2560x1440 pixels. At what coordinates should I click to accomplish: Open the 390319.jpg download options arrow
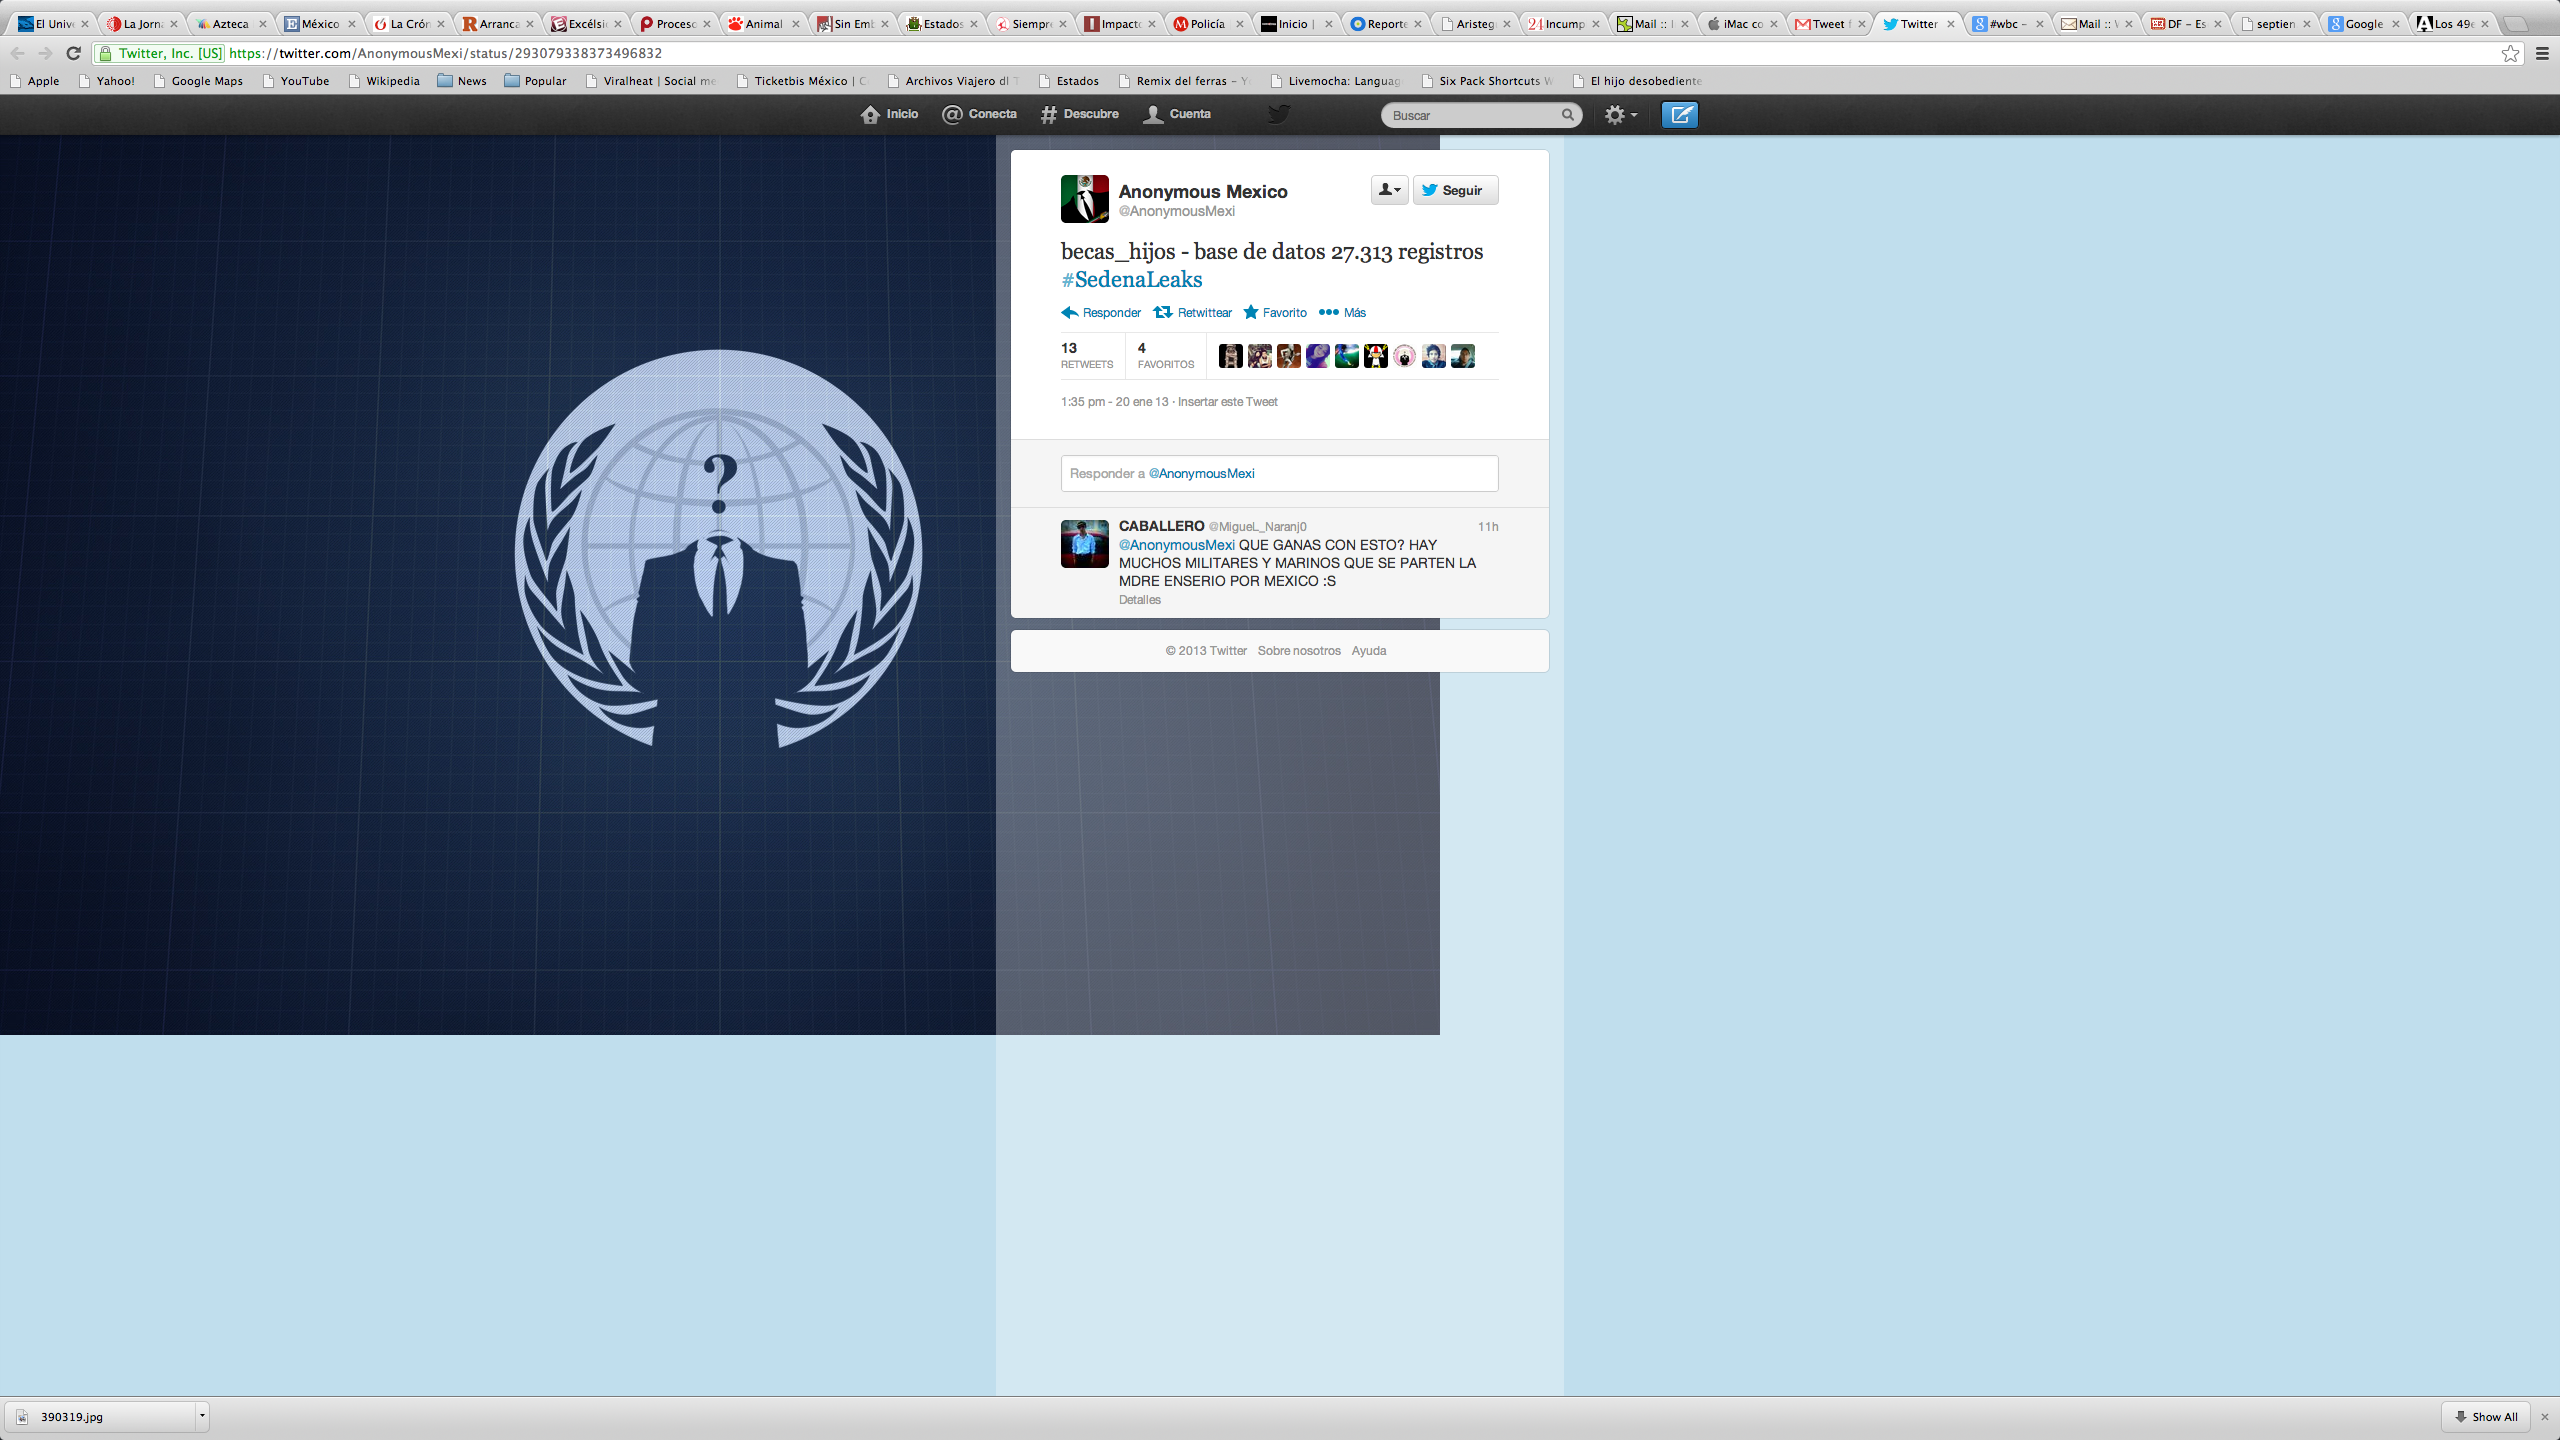pyautogui.click(x=202, y=1416)
